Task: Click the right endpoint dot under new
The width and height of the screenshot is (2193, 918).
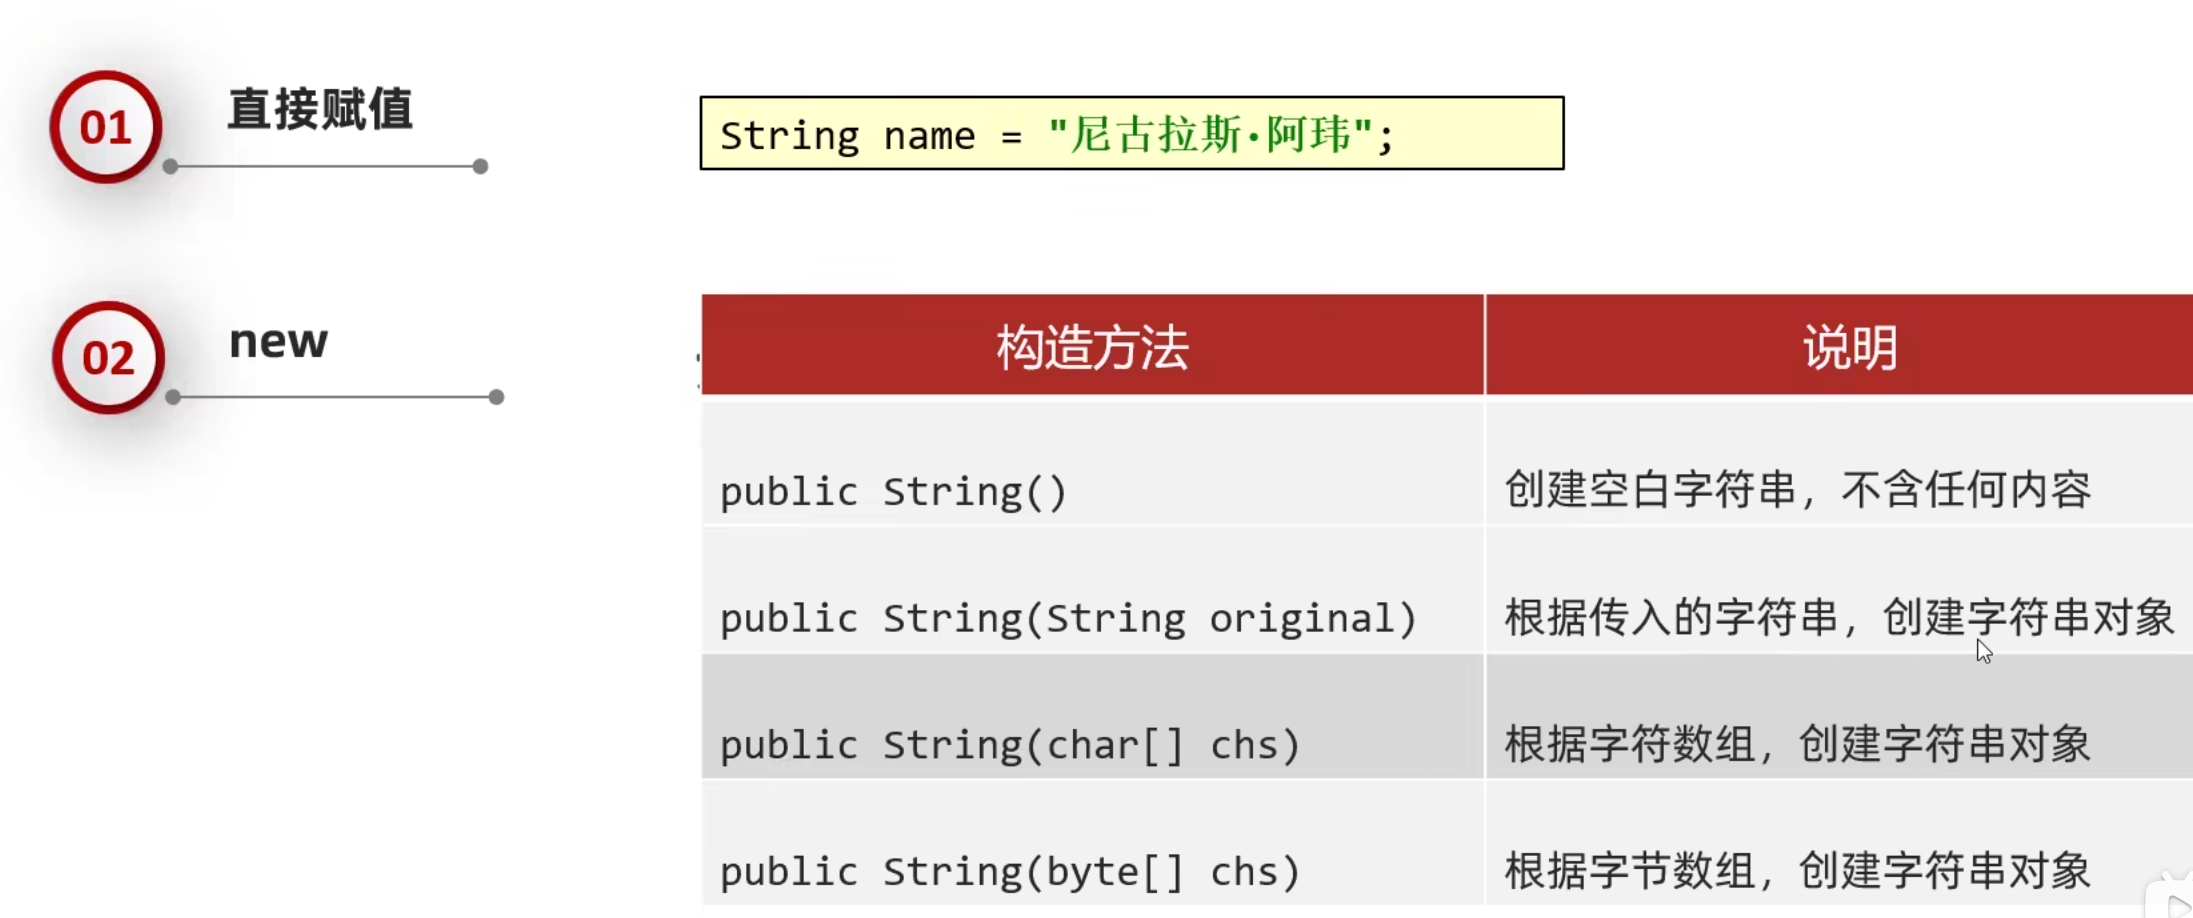Action: tap(496, 397)
